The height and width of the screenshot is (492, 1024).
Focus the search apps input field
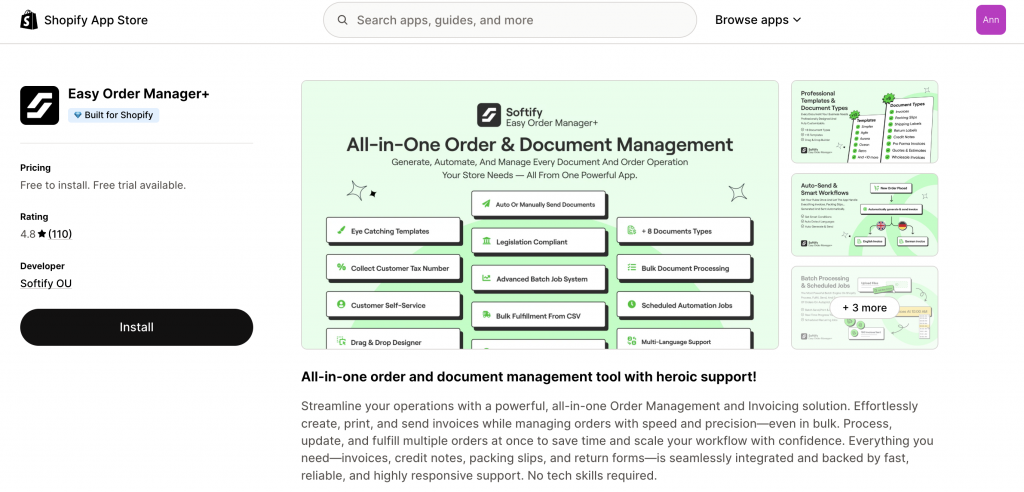click(509, 20)
